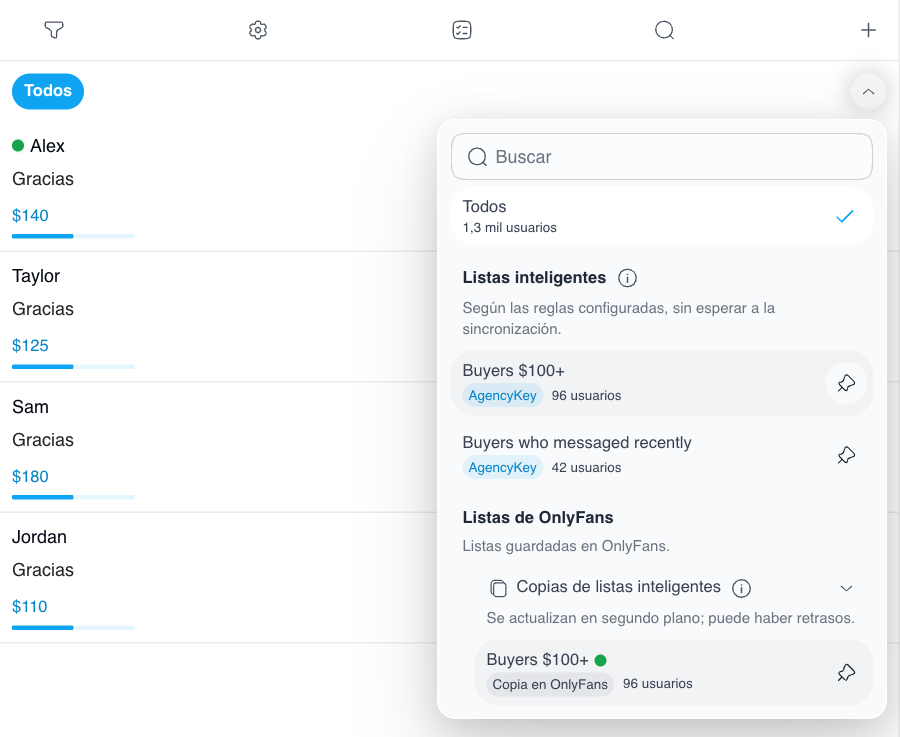The image size is (900, 737).
Task: Click Taylor's Gracias message preview
Action: tap(43, 309)
